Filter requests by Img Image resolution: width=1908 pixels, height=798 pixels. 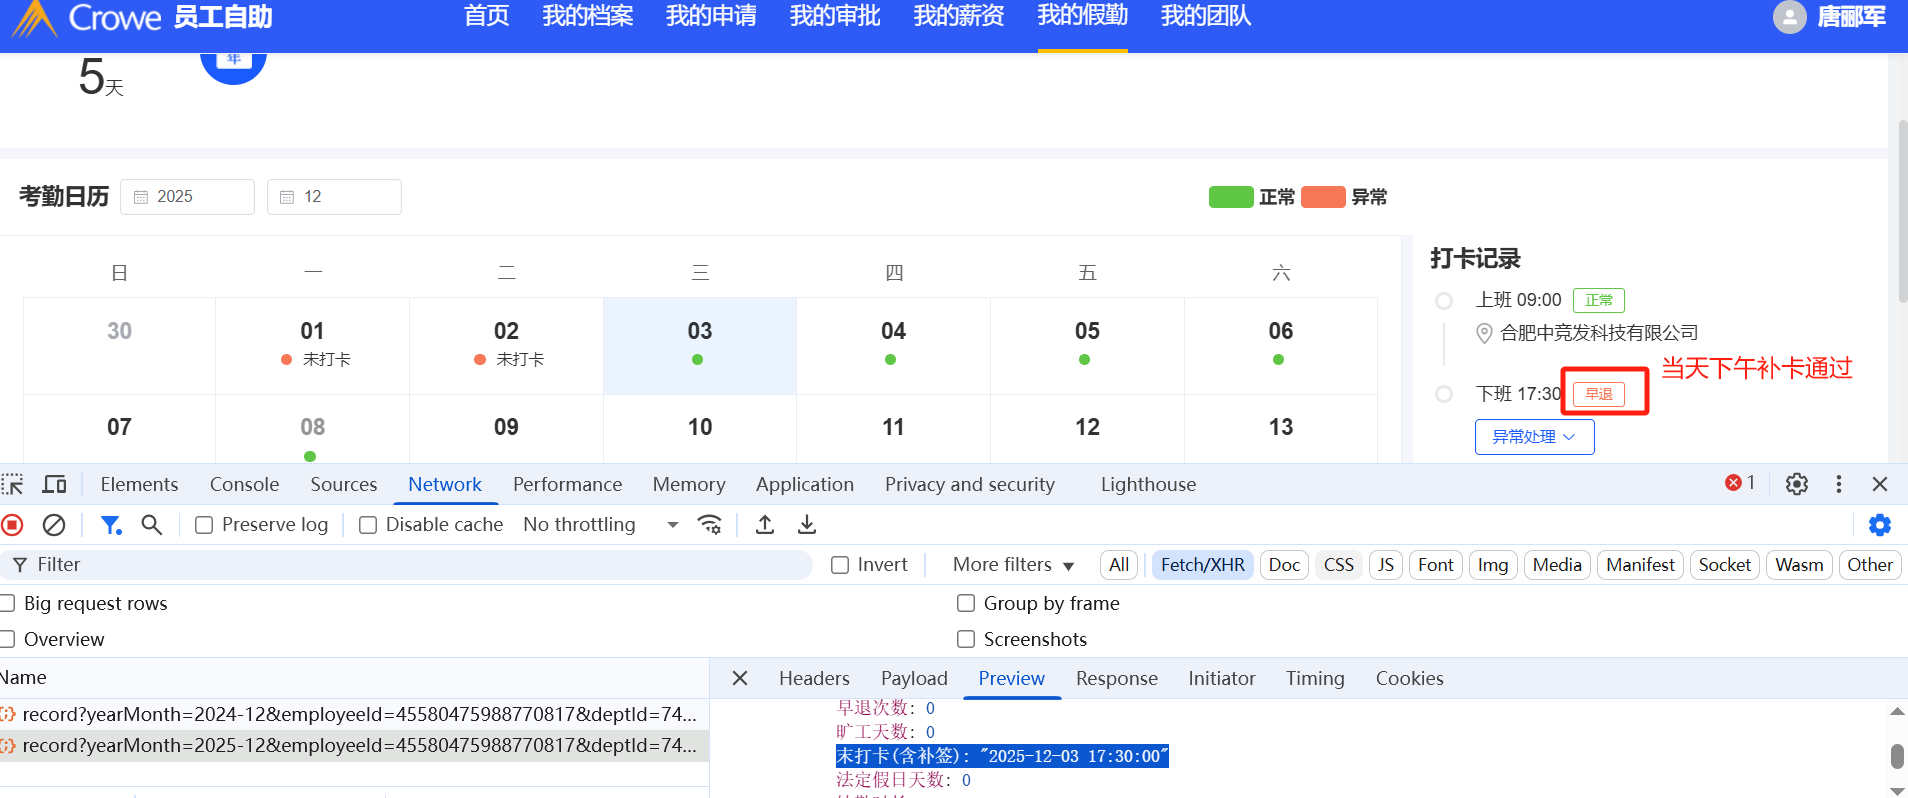click(x=1492, y=565)
